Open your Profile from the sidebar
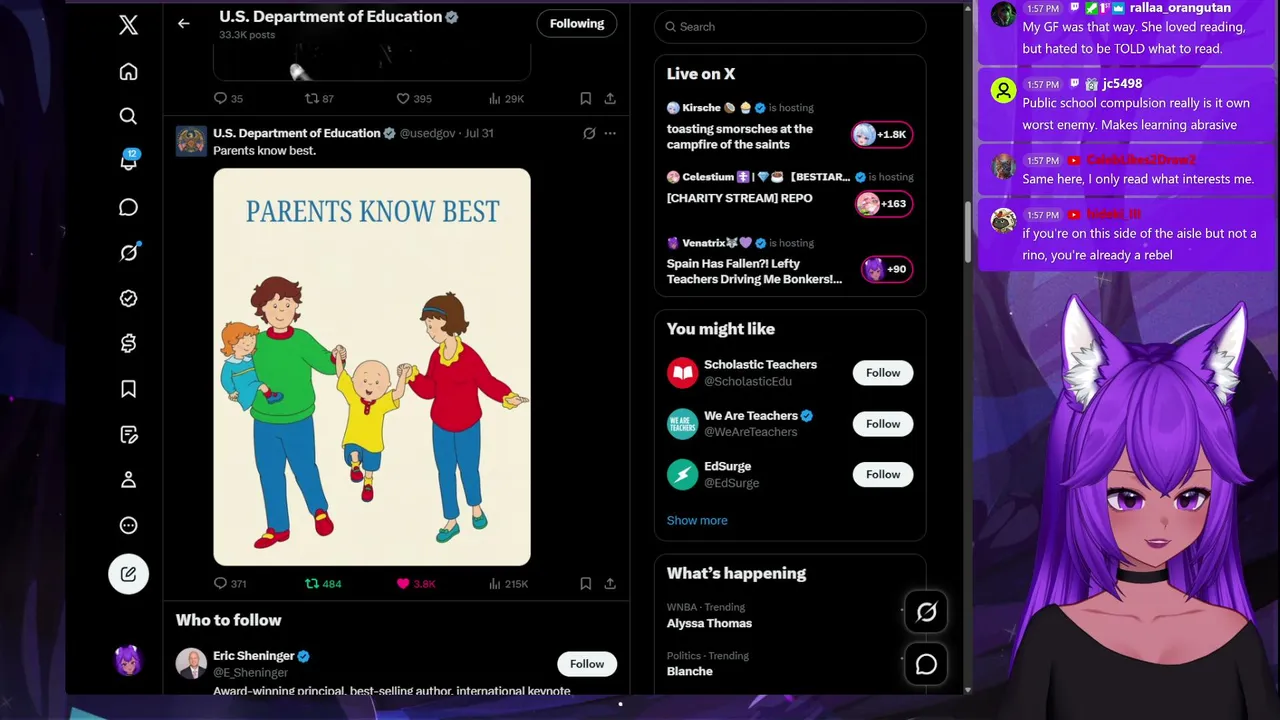This screenshot has width=1280, height=720. [x=128, y=480]
